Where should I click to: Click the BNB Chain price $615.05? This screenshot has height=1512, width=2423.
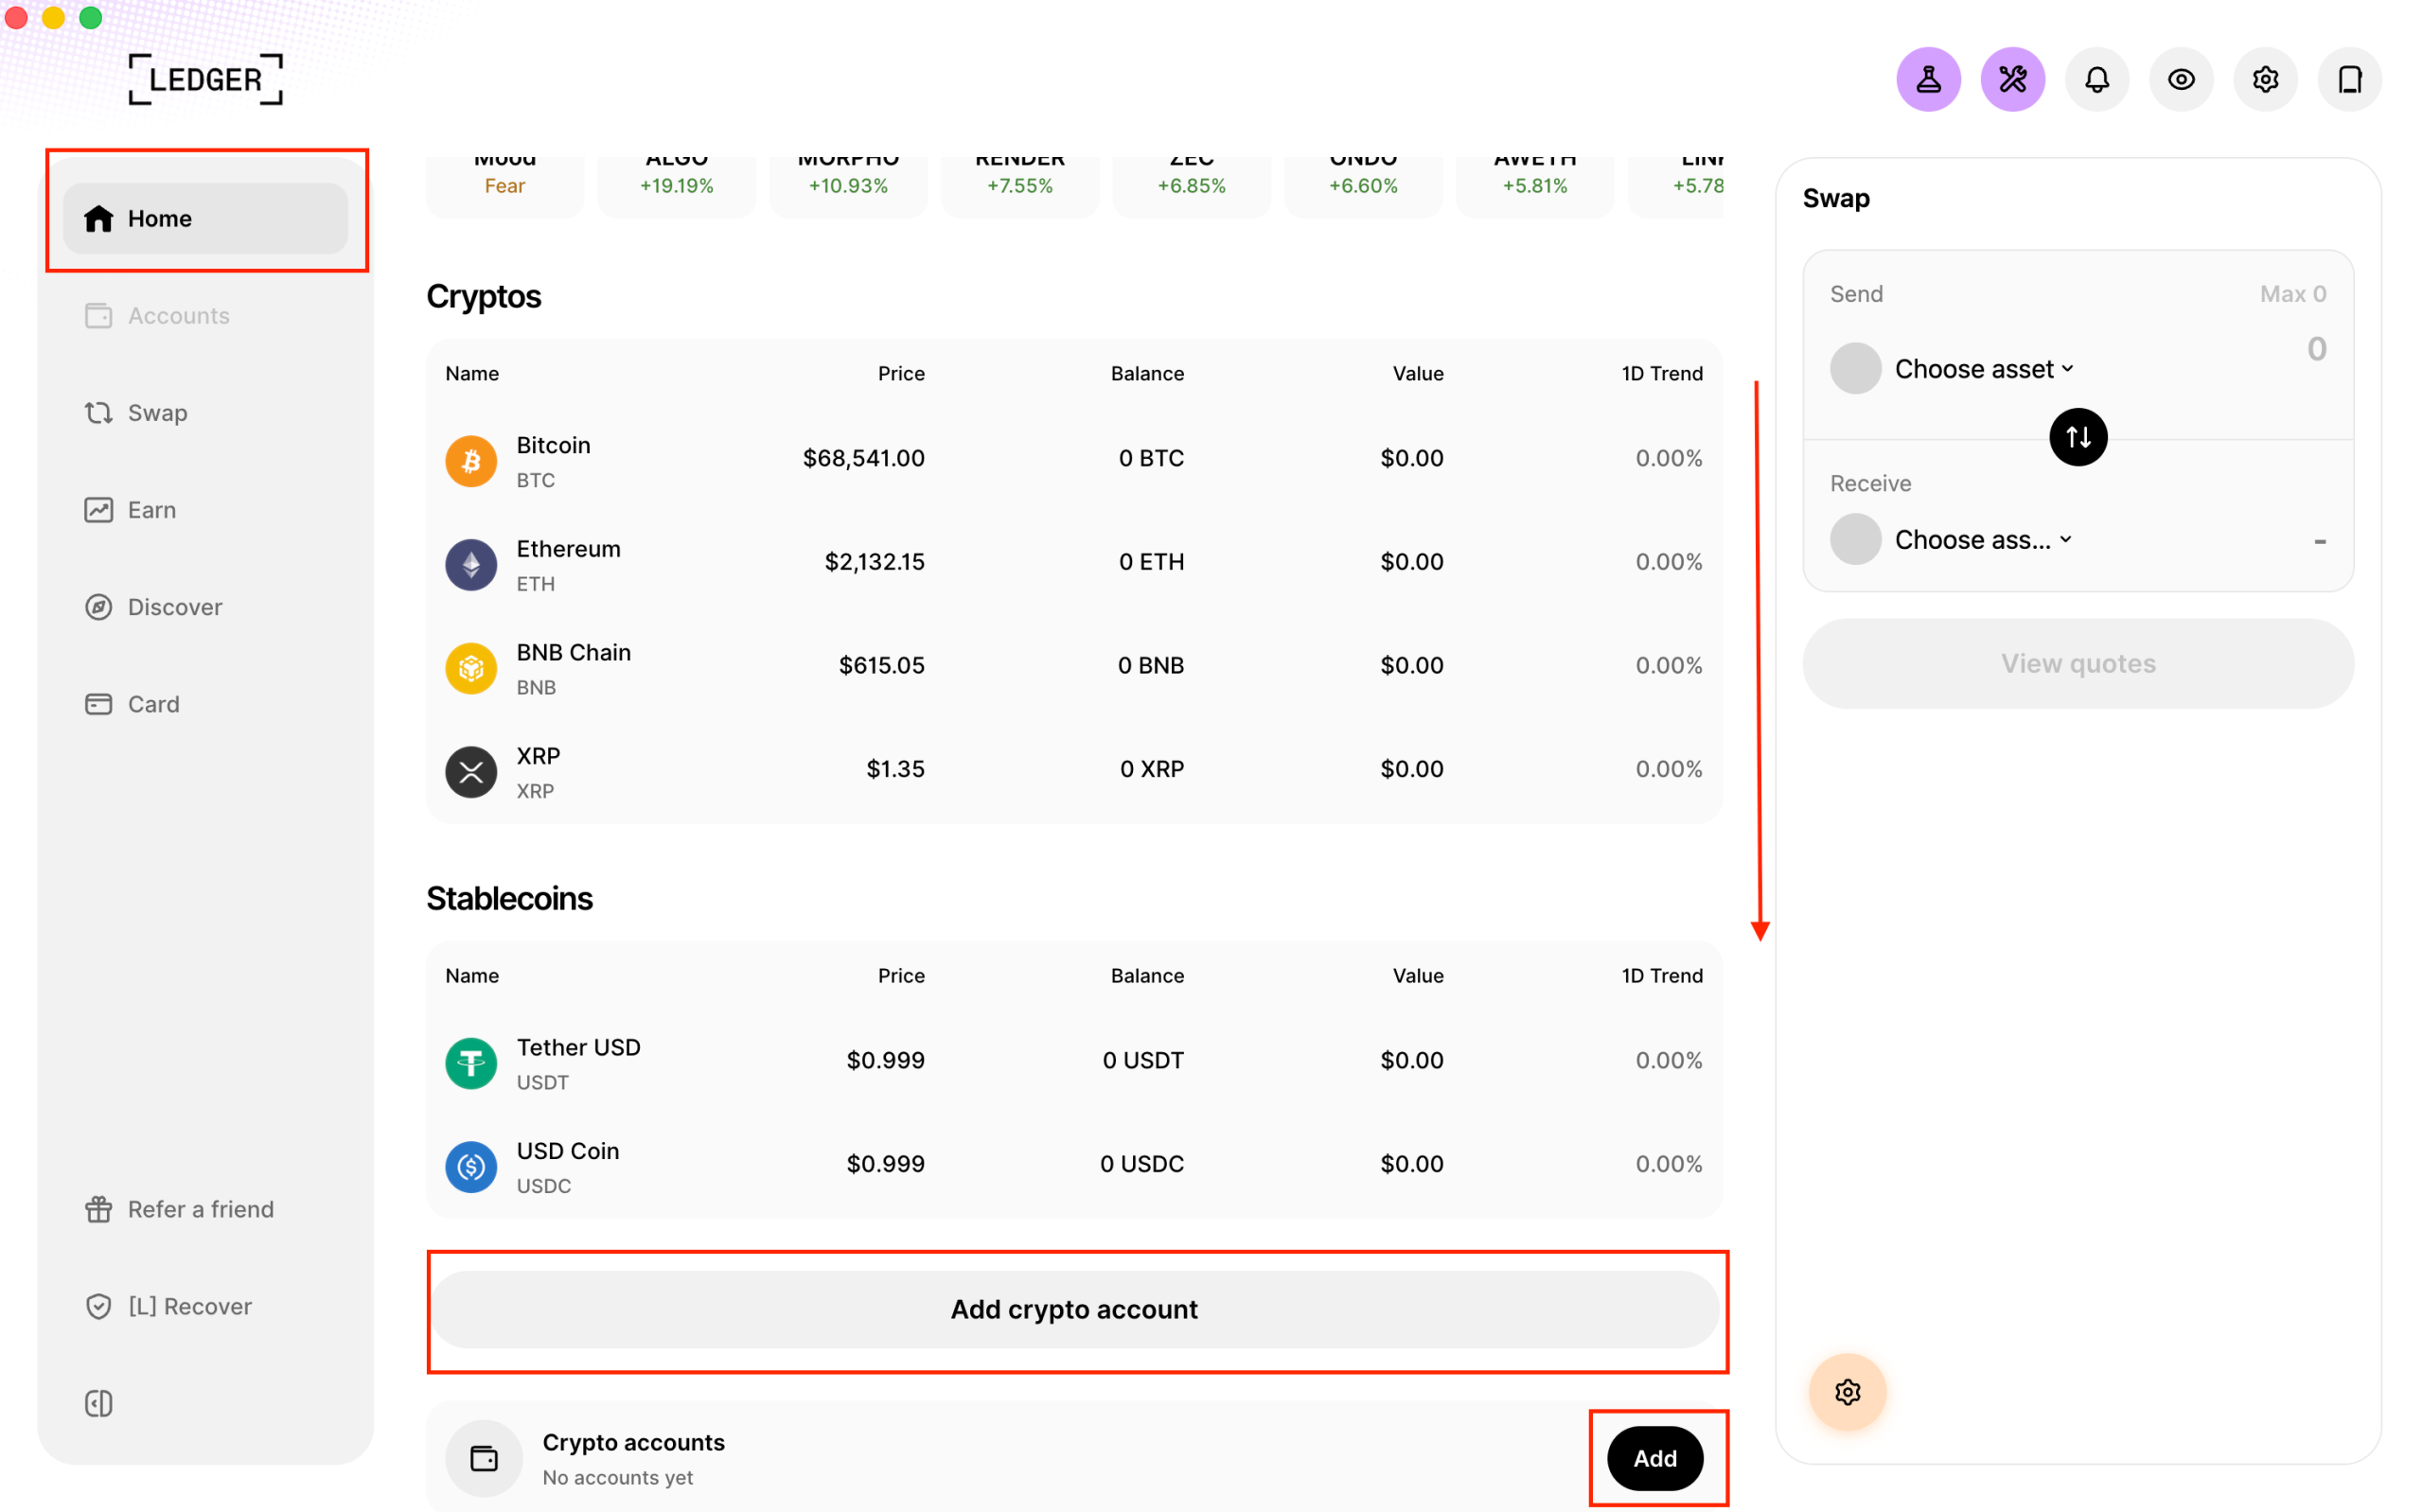point(882,665)
